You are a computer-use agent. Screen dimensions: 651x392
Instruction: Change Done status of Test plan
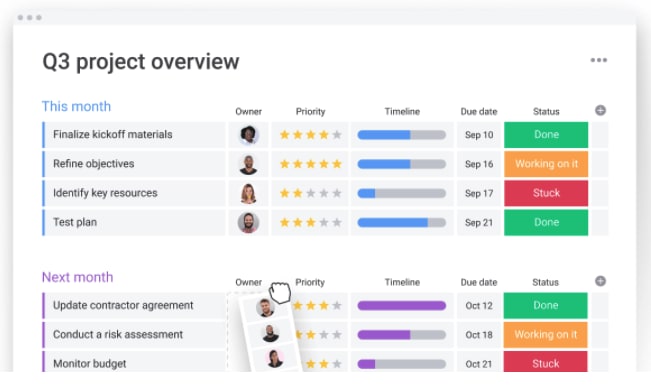[546, 223]
